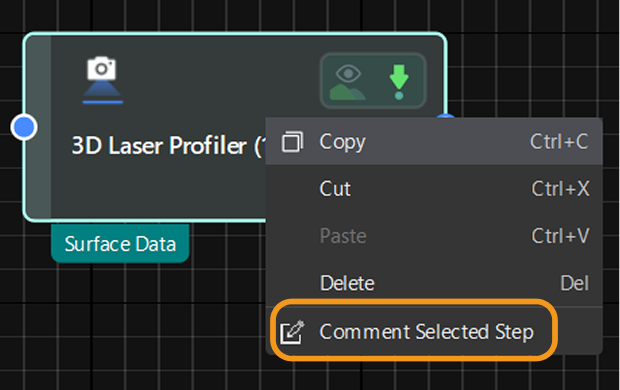Choose Copy from the context menu
This screenshot has width=620, height=390.
click(434, 142)
